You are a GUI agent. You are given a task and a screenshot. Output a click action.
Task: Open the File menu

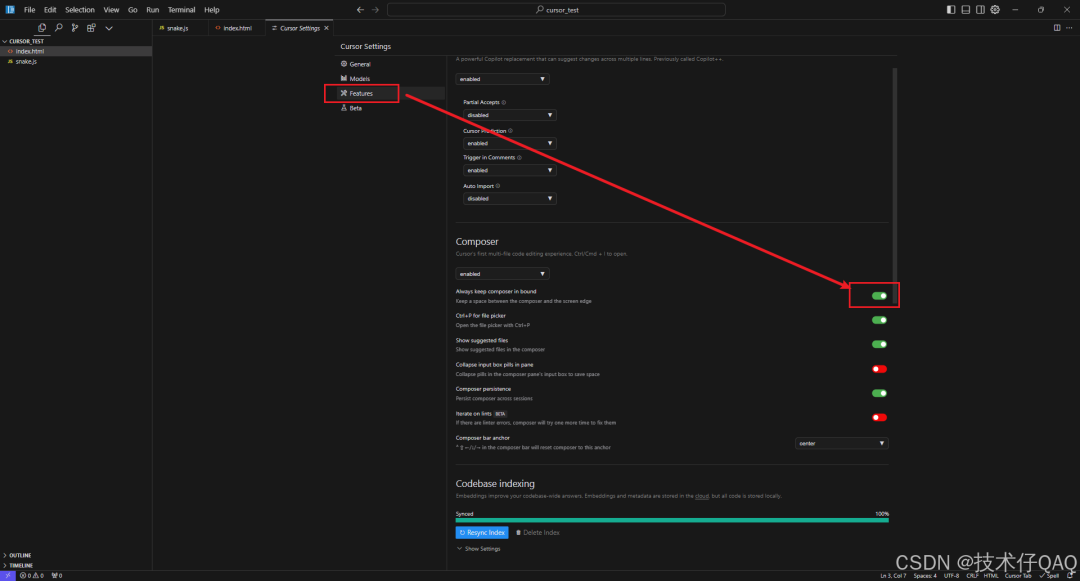click(30, 10)
